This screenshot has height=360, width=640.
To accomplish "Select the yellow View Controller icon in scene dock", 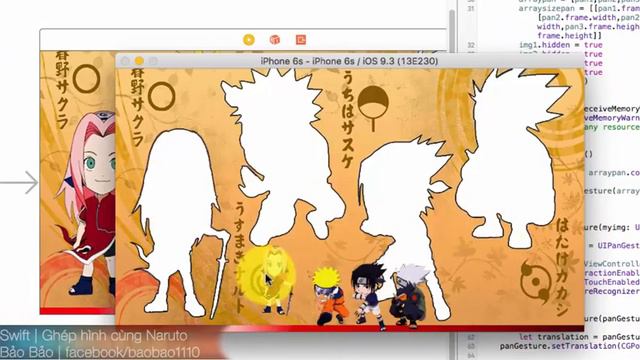I will click(249, 40).
